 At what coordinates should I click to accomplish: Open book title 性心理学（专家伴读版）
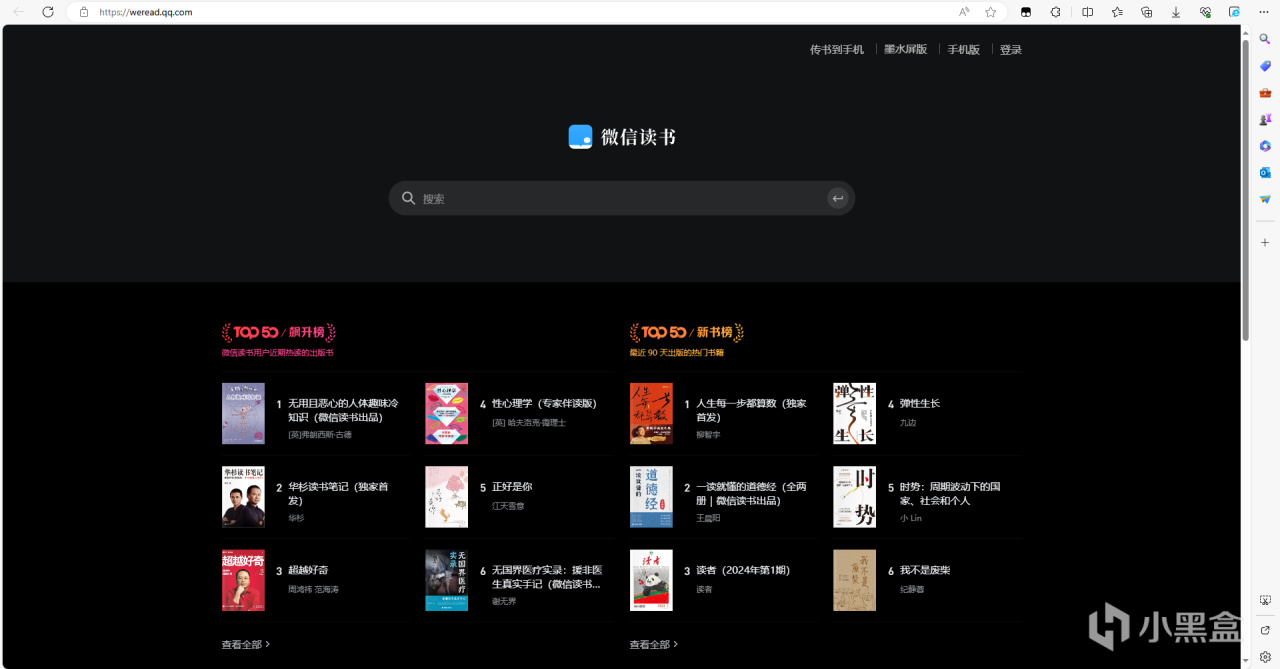(x=544, y=404)
